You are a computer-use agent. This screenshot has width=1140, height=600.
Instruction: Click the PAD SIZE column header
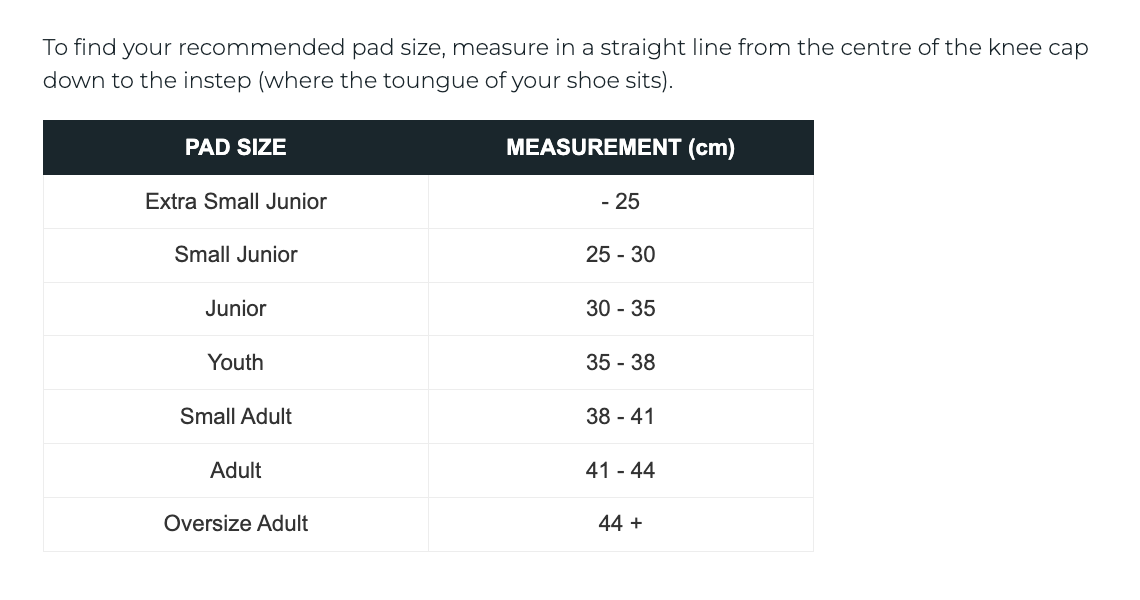[236, 148]
